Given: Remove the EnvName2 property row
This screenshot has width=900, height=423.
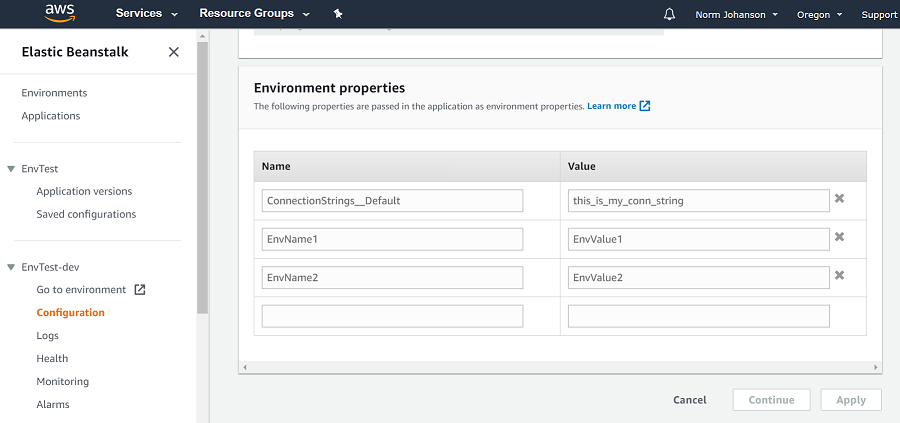Looking at the screenshot, I should click(840, 276).
